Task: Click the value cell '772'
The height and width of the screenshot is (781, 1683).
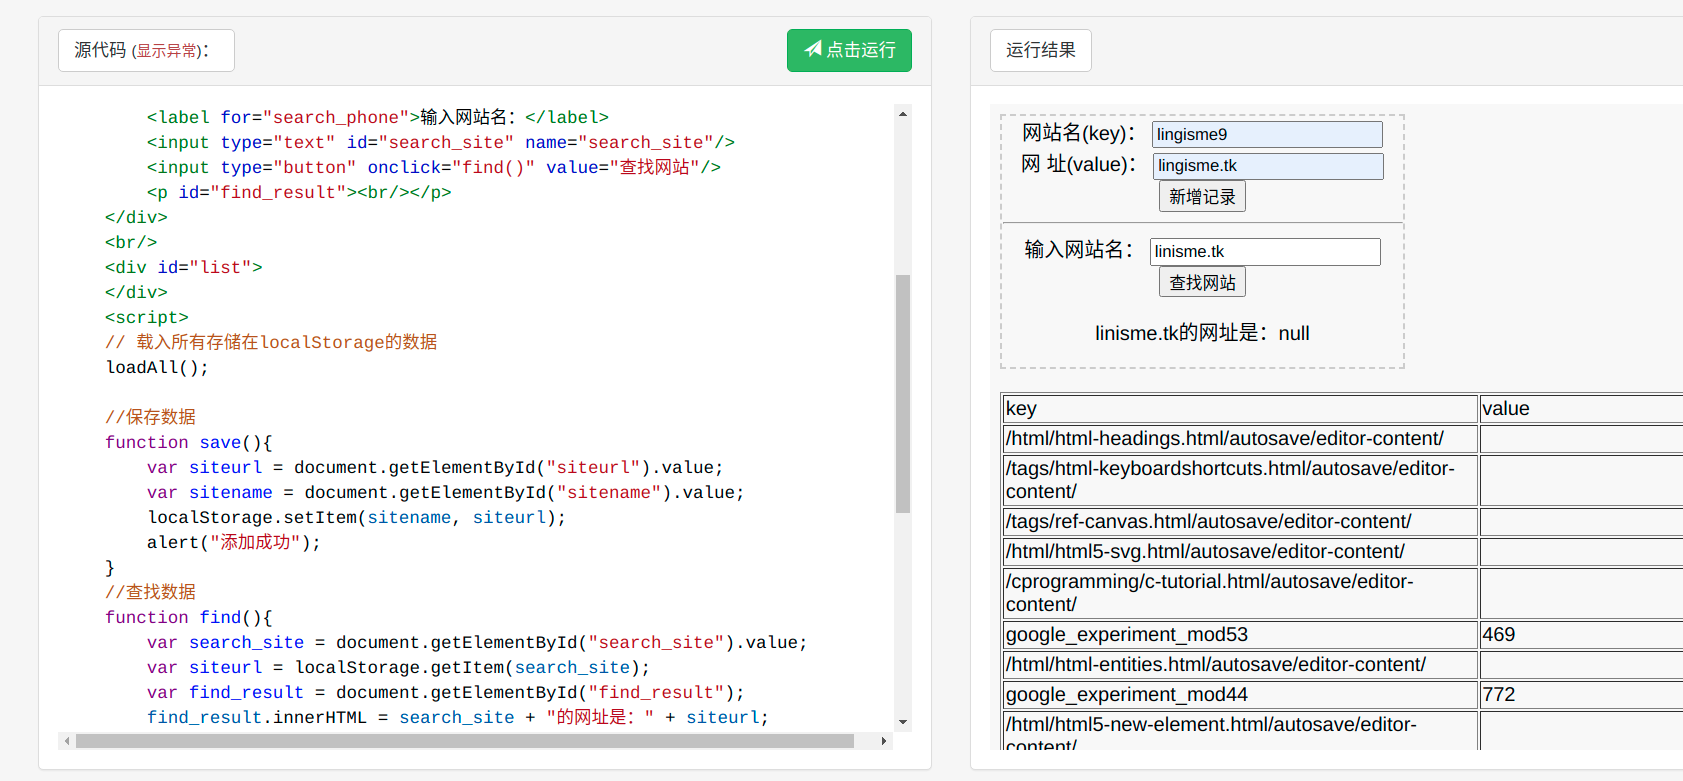Action: coord(1581,694)
